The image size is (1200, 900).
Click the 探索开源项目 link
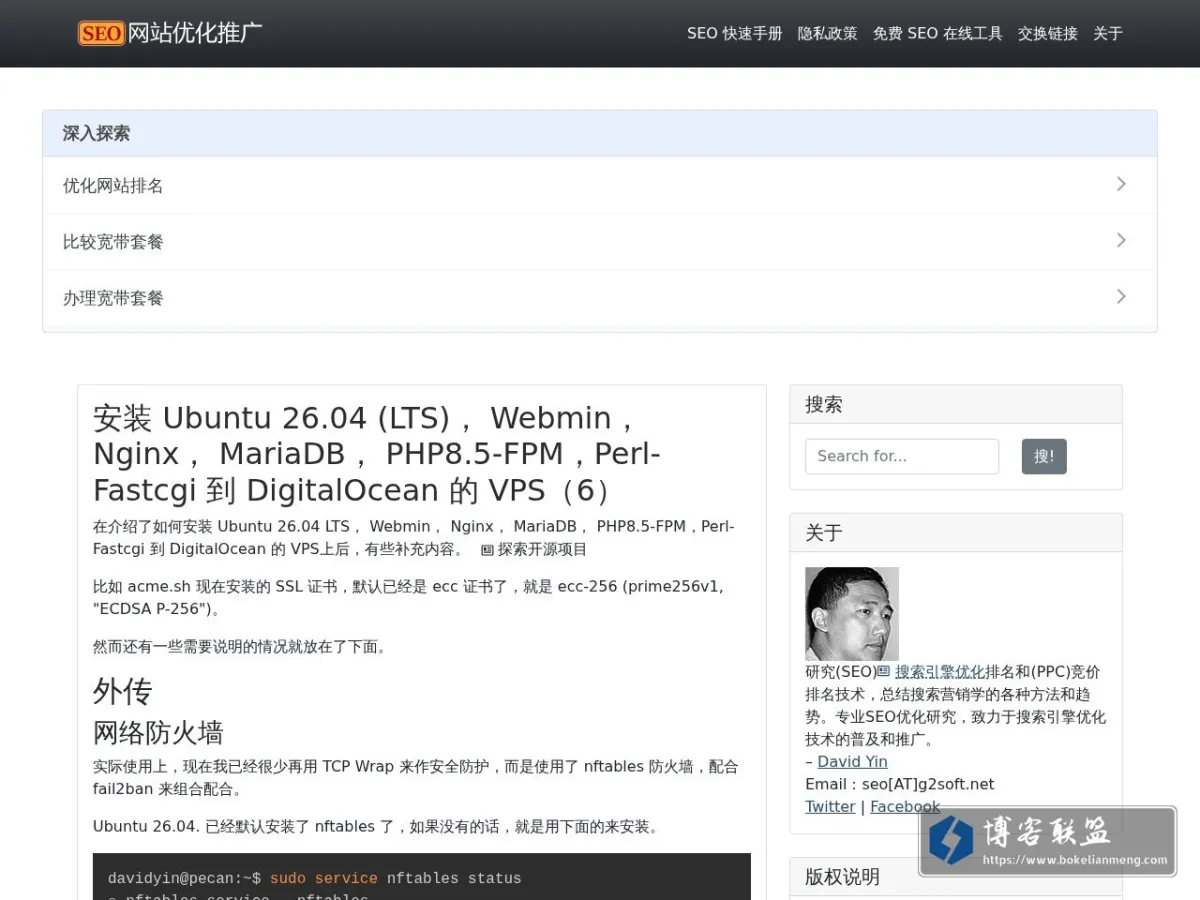tap(542, 549)
